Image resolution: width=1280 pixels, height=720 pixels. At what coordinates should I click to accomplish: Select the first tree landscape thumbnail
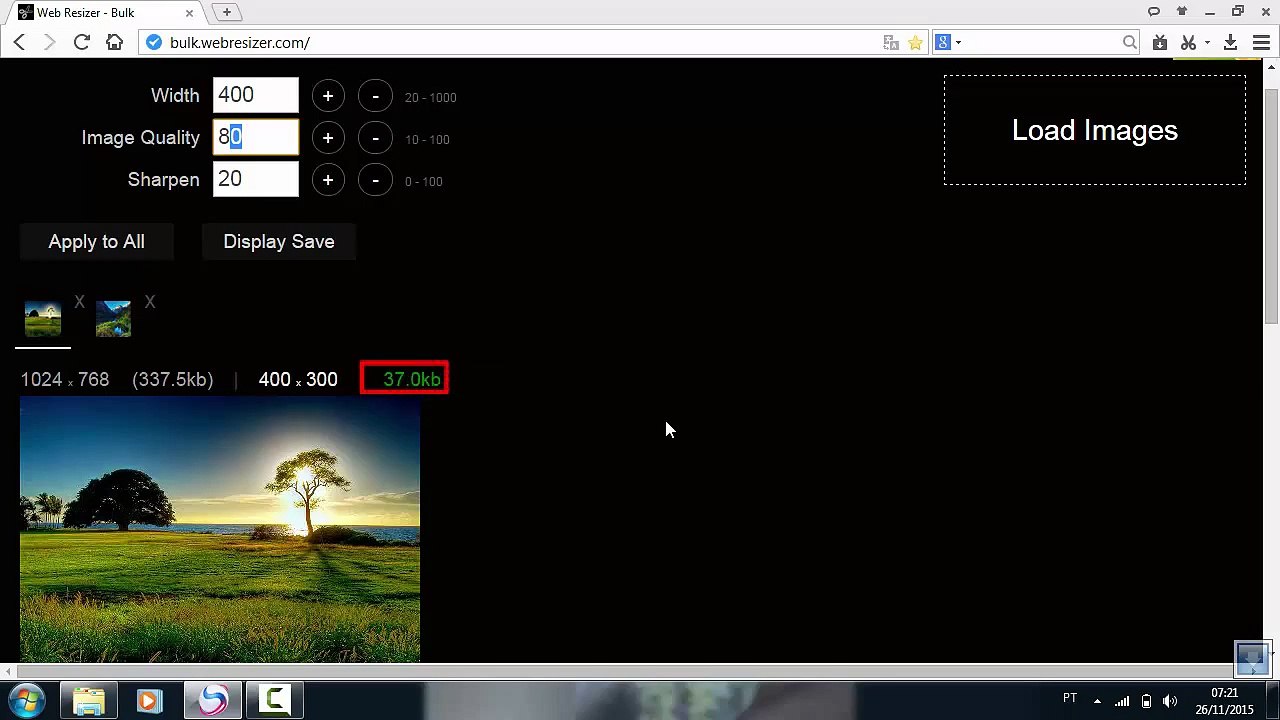(x=43, y=319)
